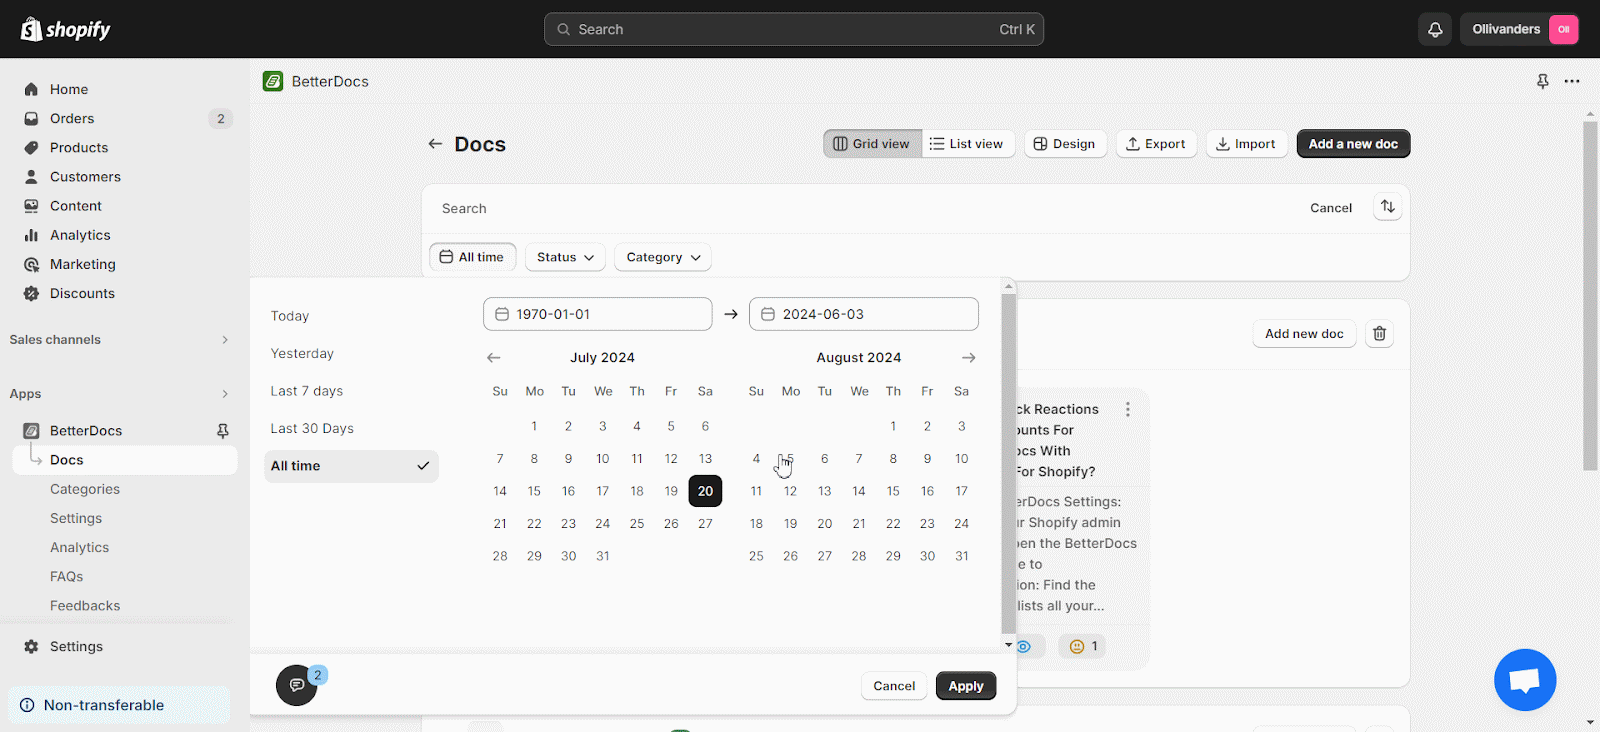The height and width of the screenshot is (732, 1600).
Task: Select August 31 in calendar
Action: [x=961, y=556]
